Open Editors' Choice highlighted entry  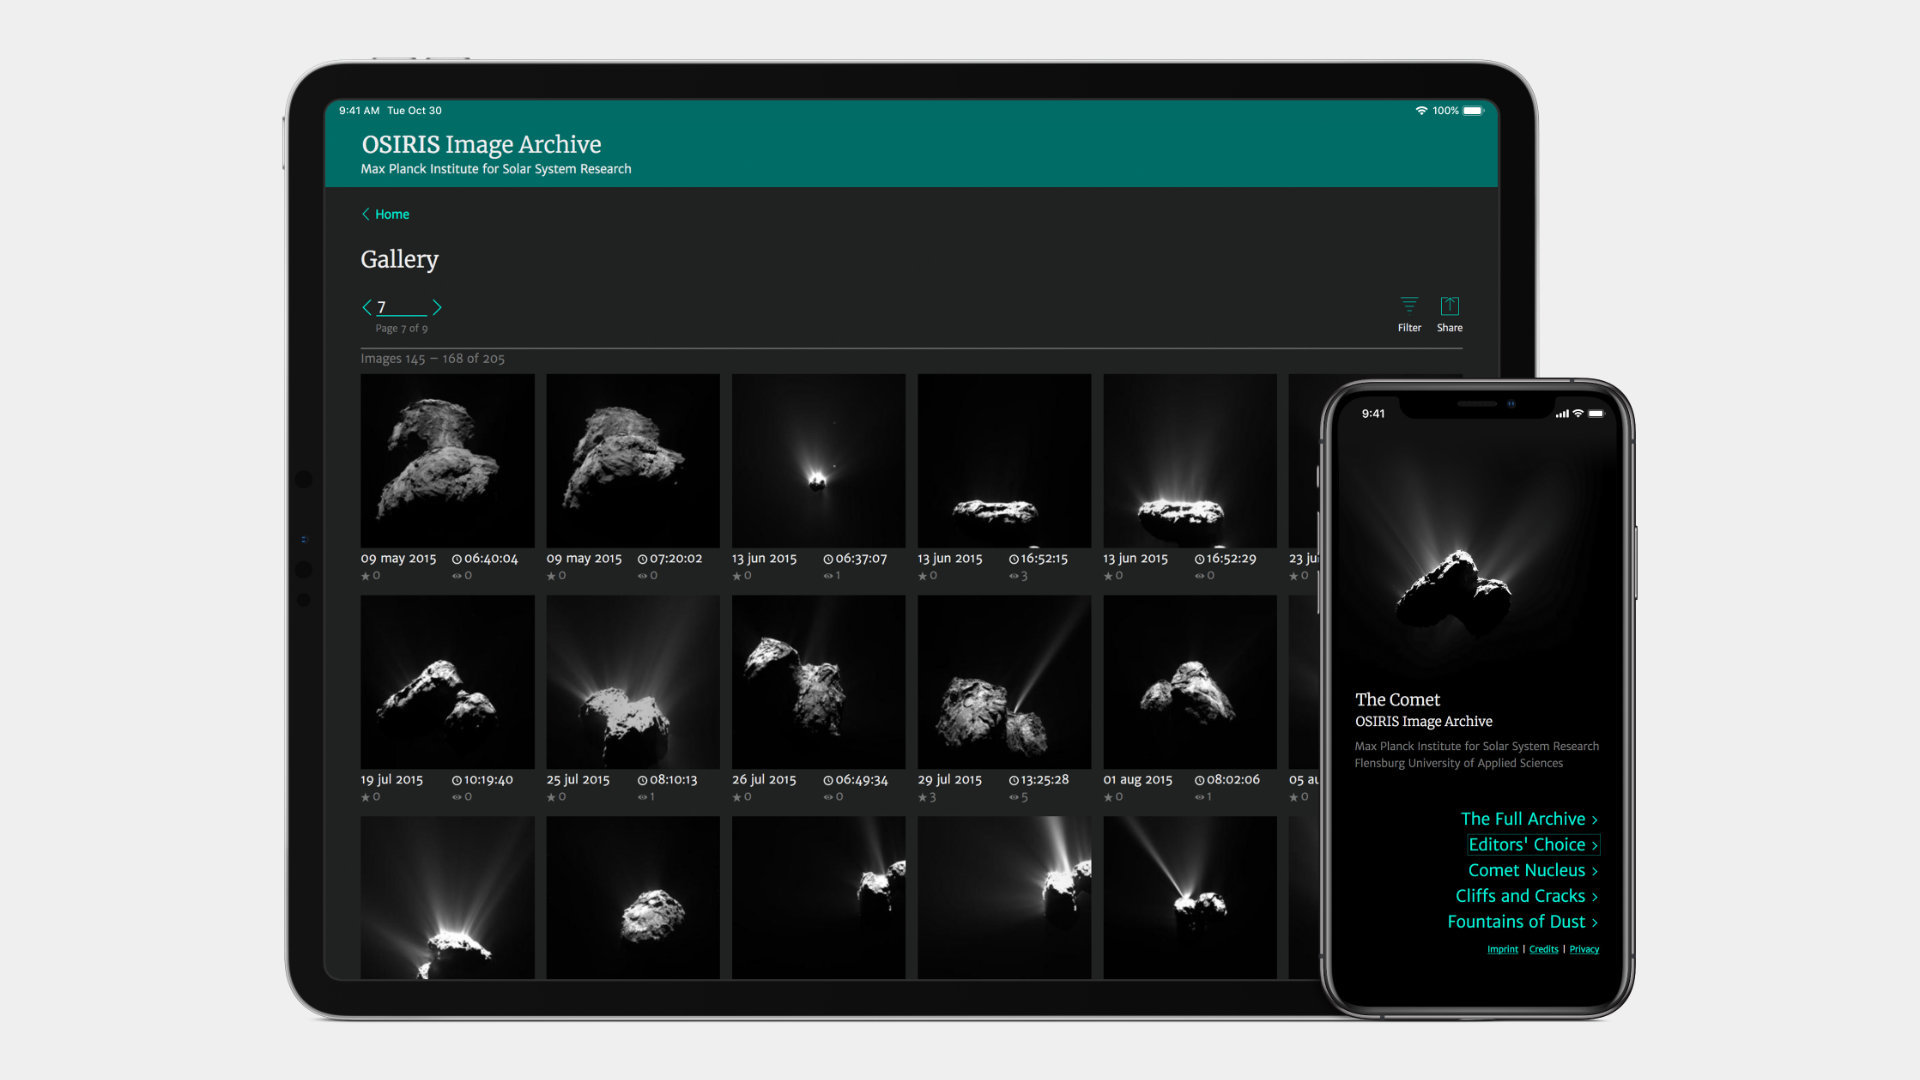click(1532, 845)
